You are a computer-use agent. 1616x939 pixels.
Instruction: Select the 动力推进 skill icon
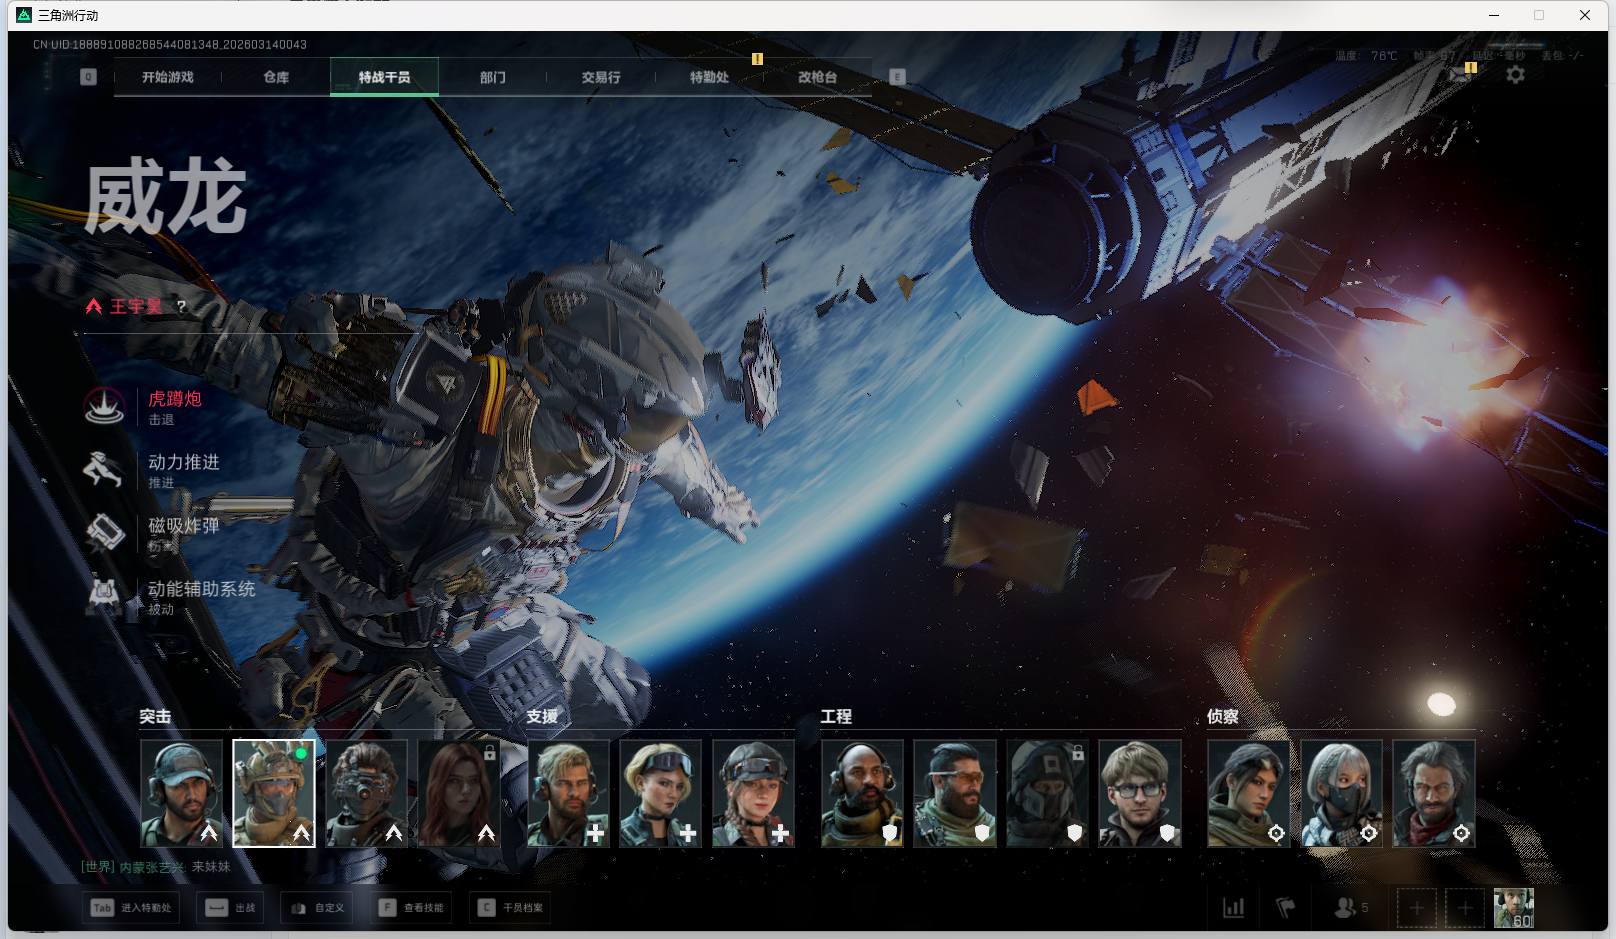pos(104,470)
